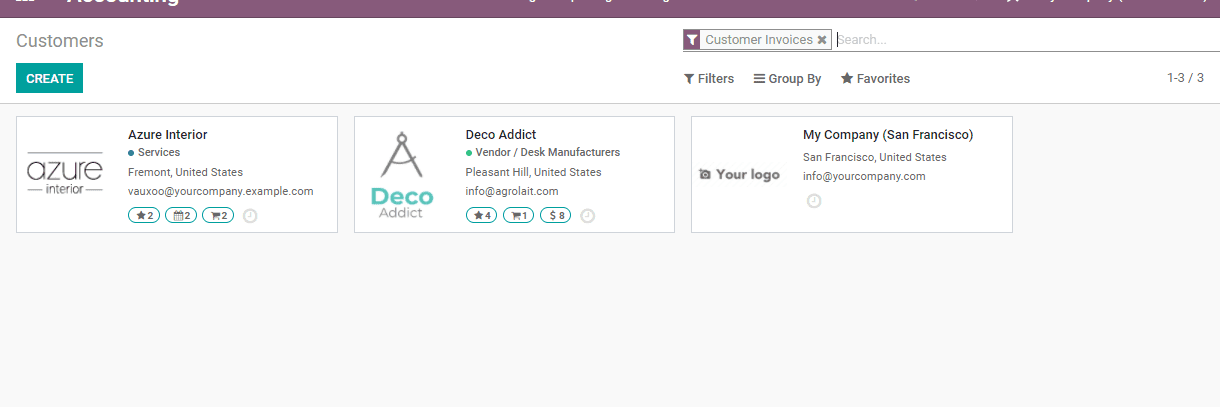Viewport: 1220px width, 407px height.
Task: Click the Azure Interior logo thumbnail
Action: coord(65,174)
